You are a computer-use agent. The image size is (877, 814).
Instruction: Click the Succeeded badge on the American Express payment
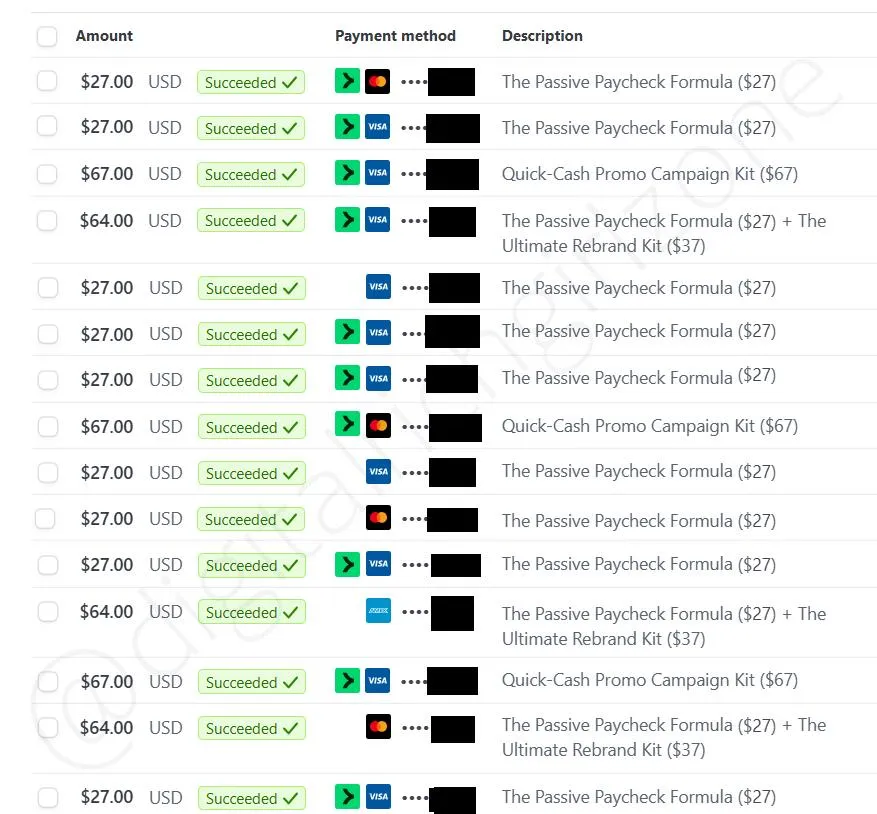click(x=251, y=612)
